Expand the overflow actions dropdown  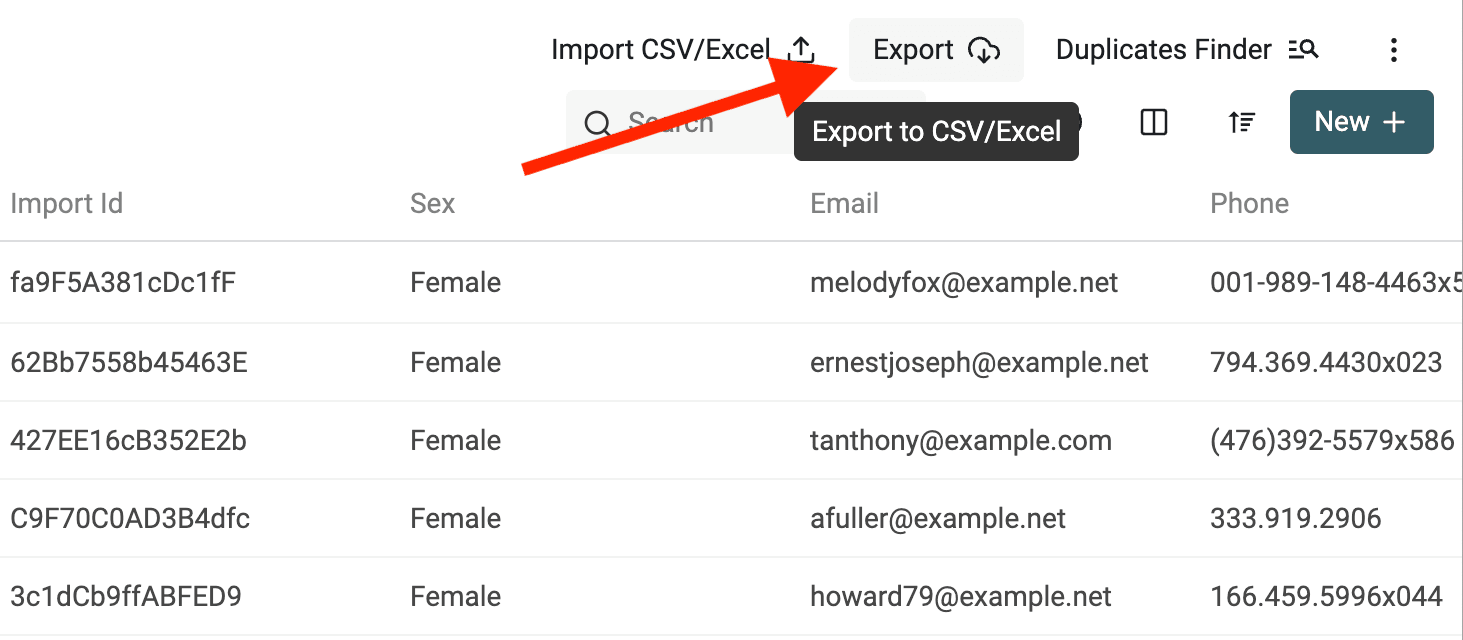click(1393, 49)
